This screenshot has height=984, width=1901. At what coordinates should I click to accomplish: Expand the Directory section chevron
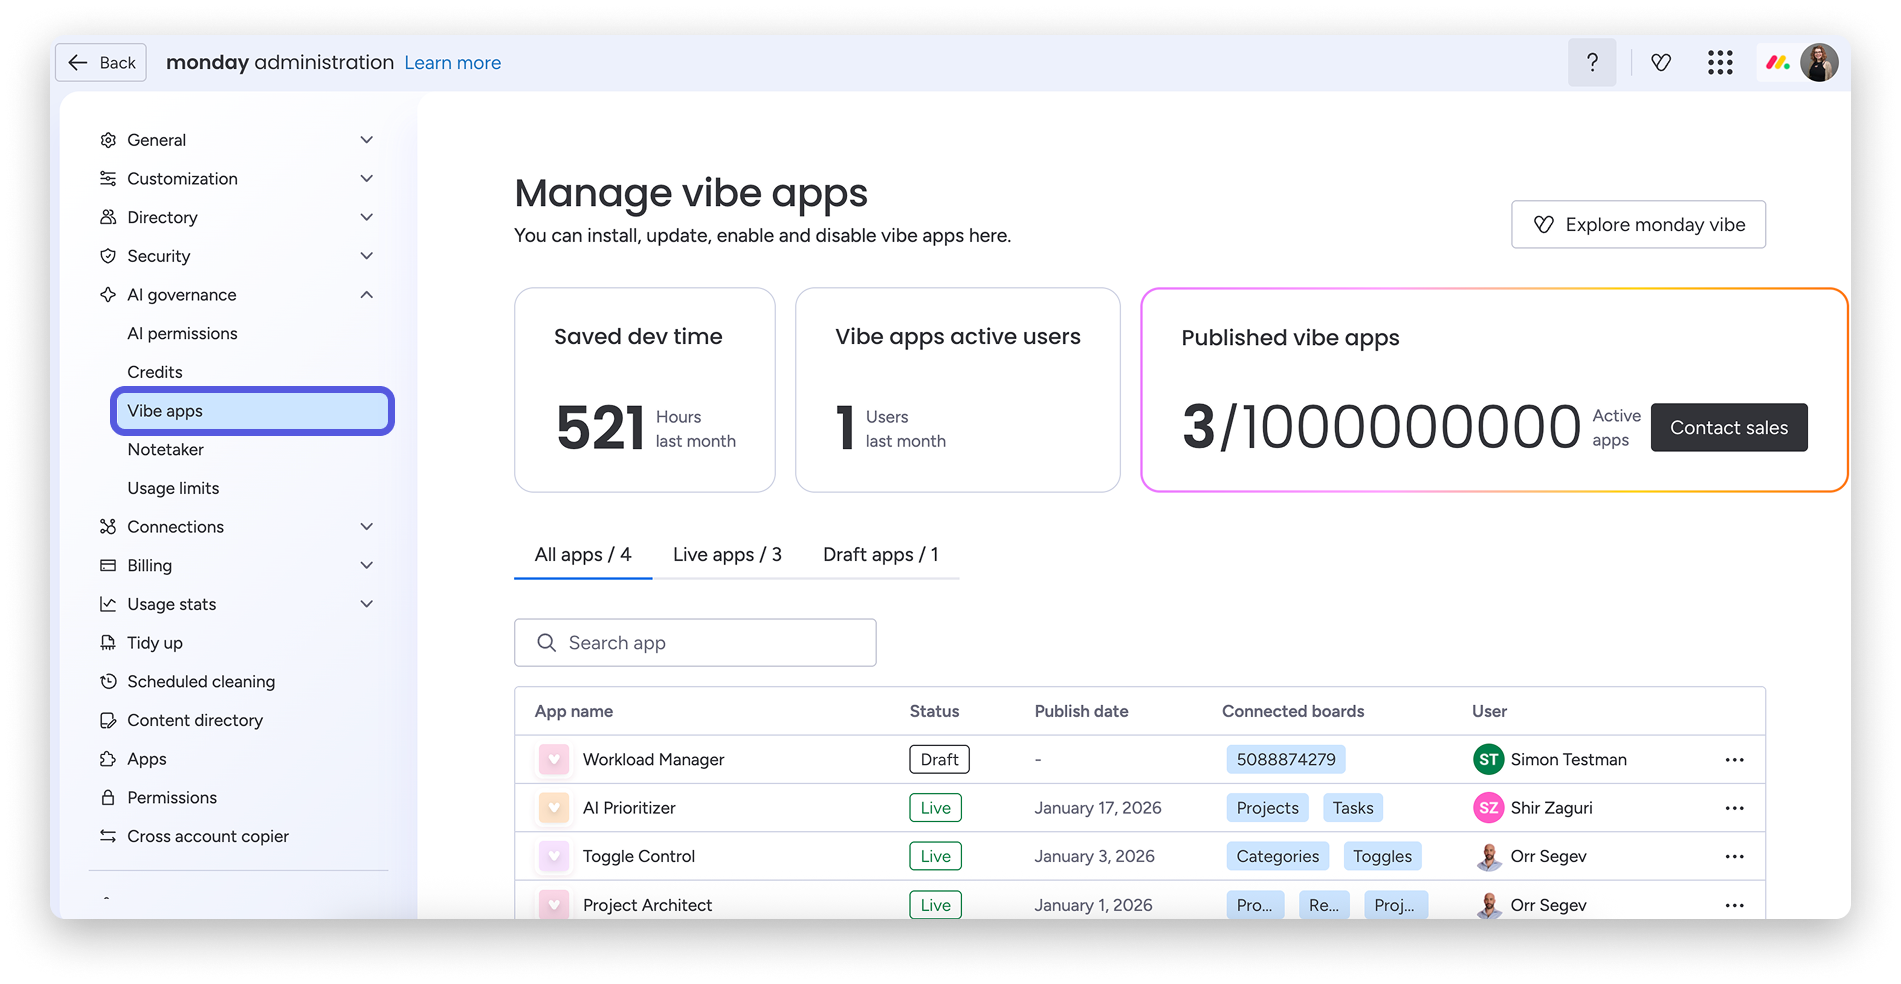click(x=367, y=217)
